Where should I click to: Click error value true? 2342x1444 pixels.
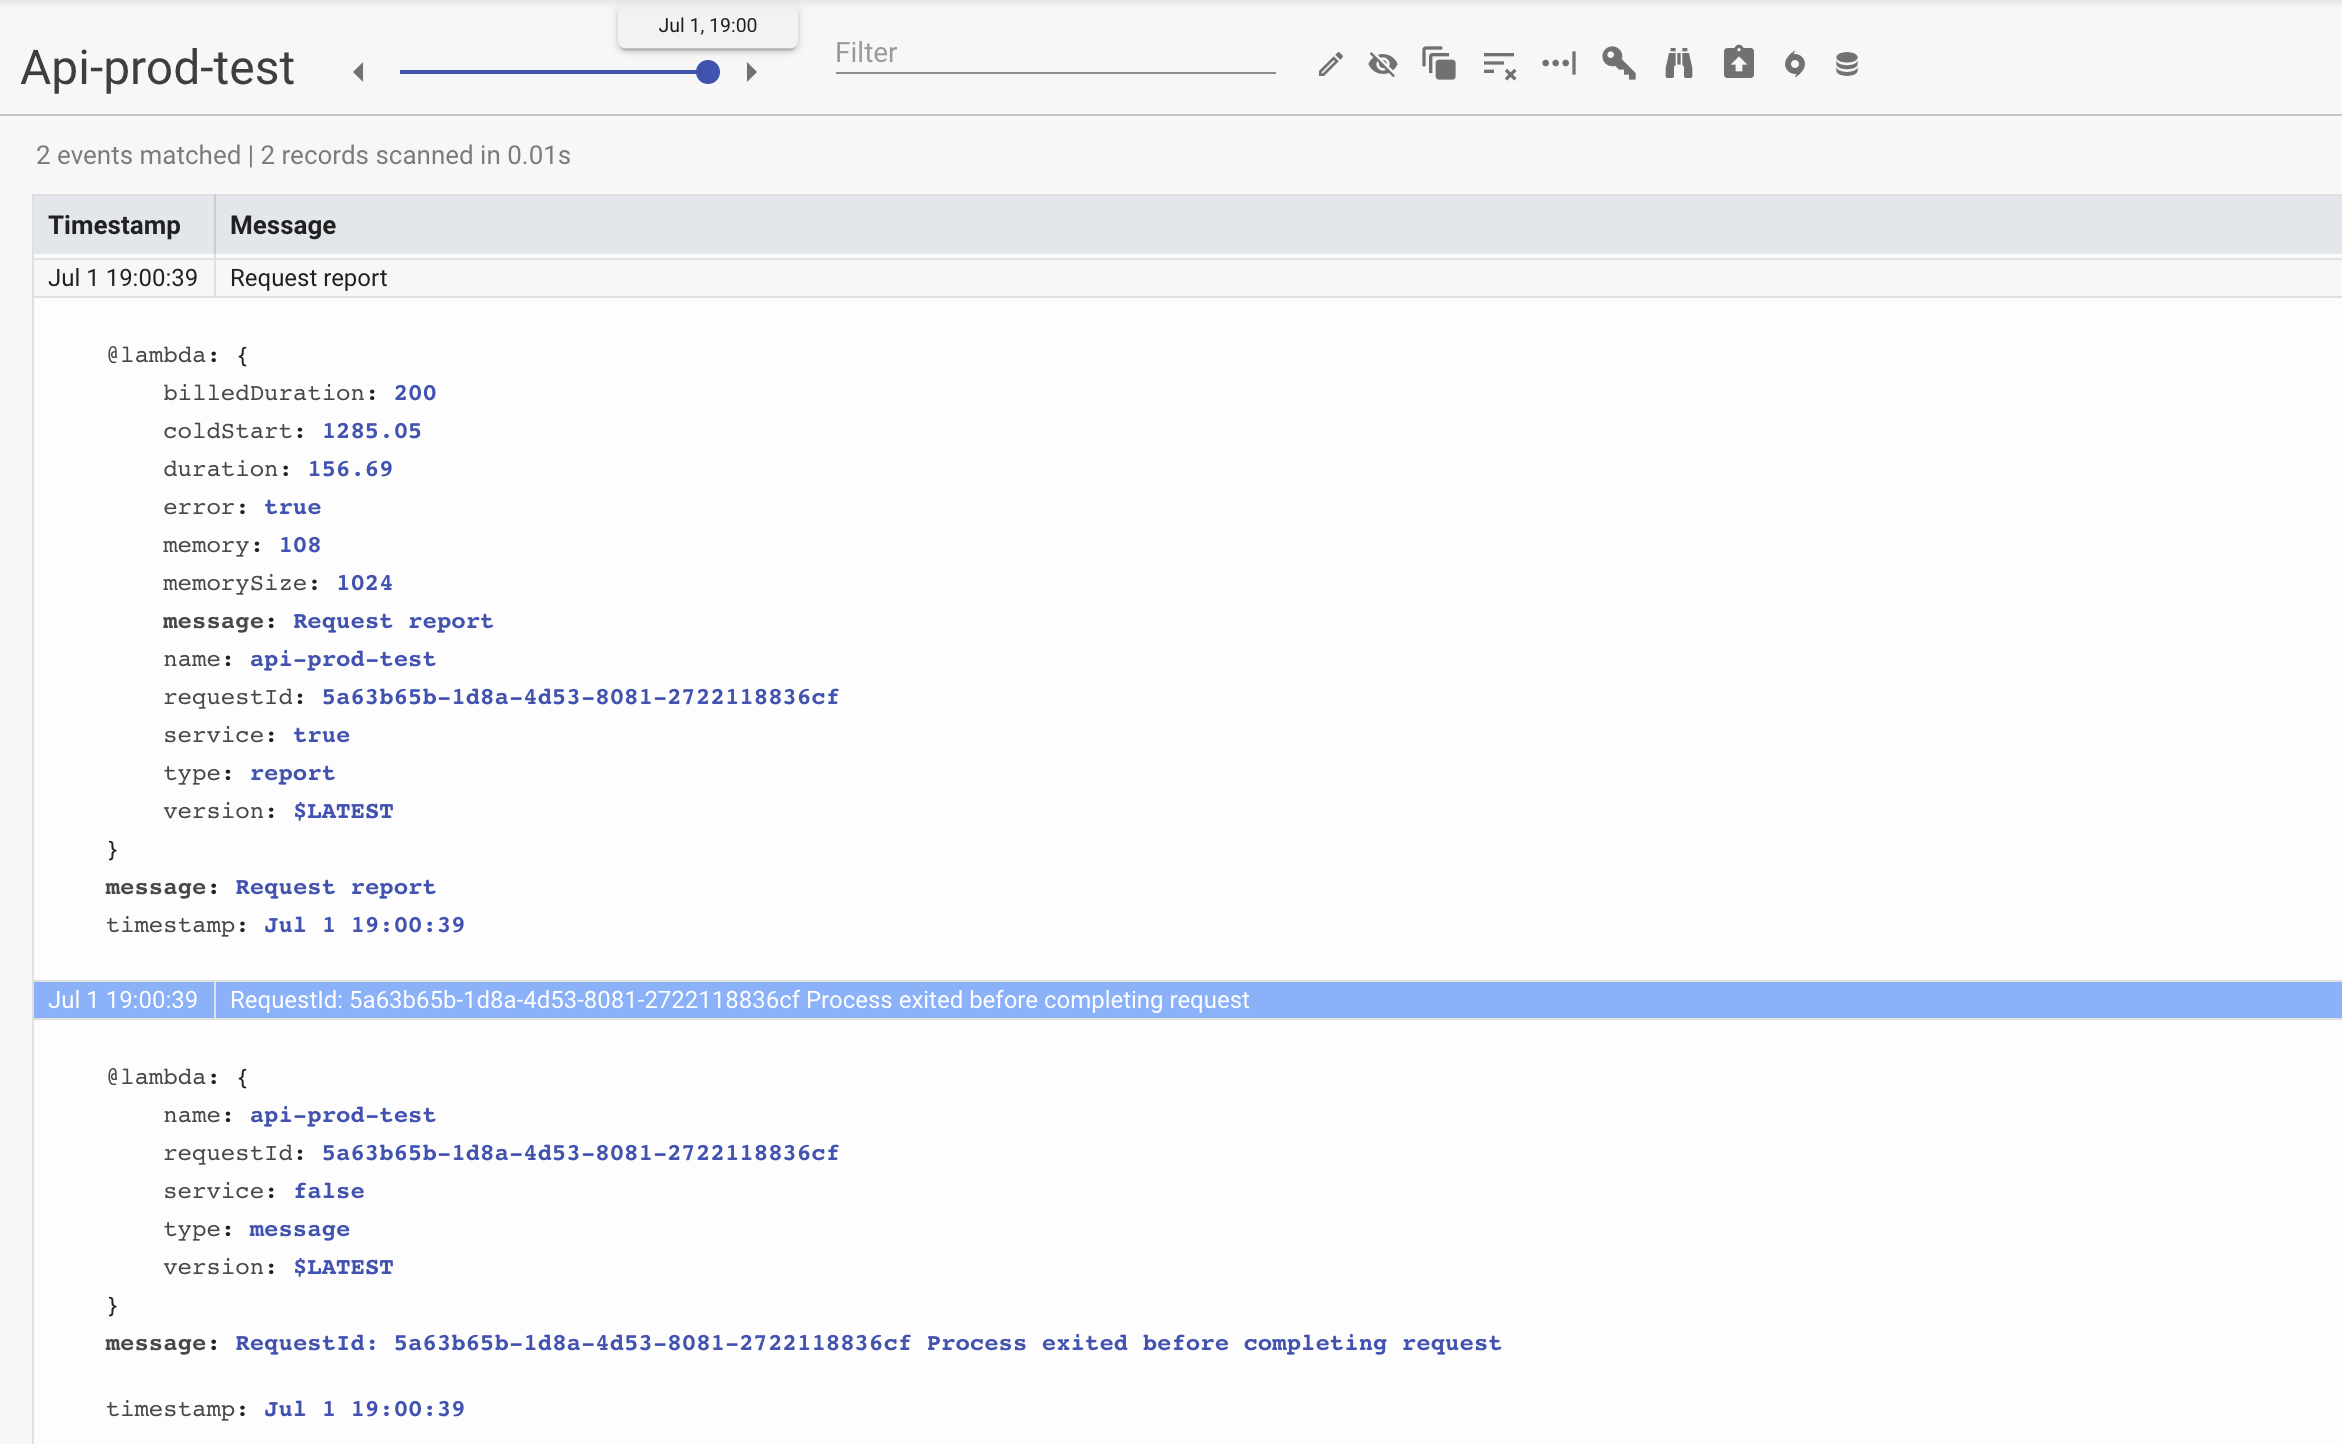pyautogui.click(x=292, y=507)
